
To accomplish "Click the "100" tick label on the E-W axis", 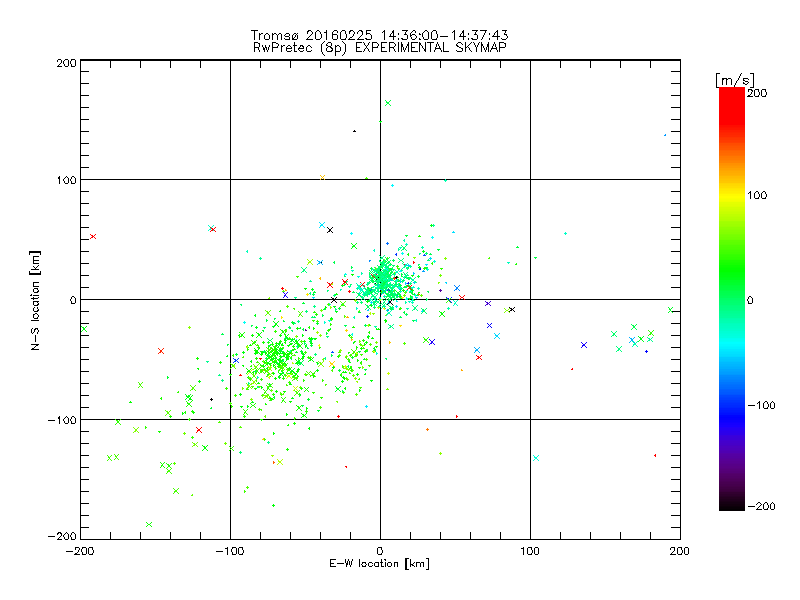I will coord(530,551).
